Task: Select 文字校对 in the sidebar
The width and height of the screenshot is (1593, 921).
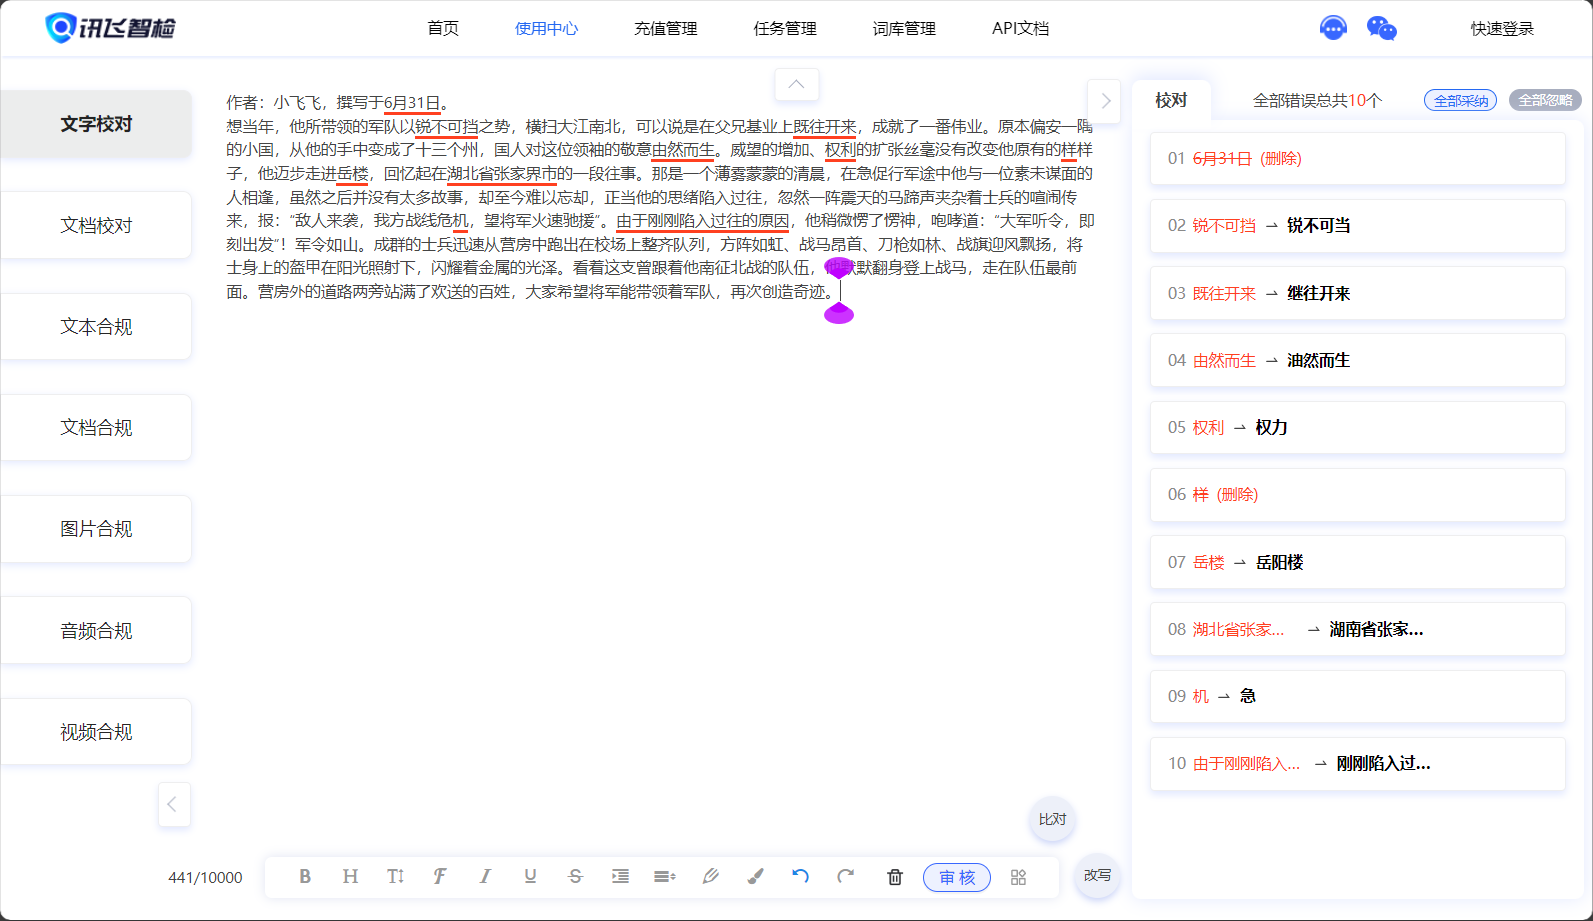Action: point(96,124)
